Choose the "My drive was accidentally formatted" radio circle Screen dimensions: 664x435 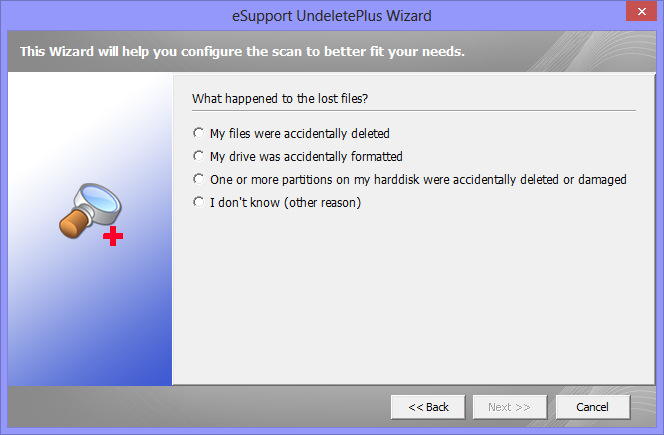tap(199, 156)
